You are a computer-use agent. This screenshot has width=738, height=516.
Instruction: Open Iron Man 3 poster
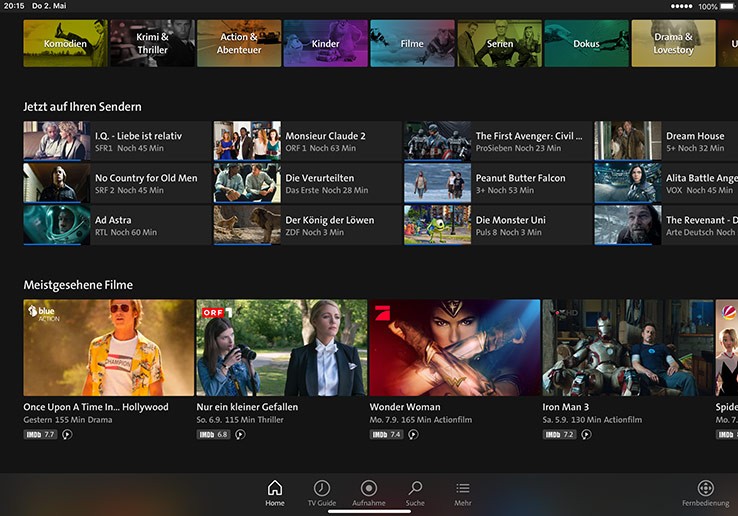628,347
